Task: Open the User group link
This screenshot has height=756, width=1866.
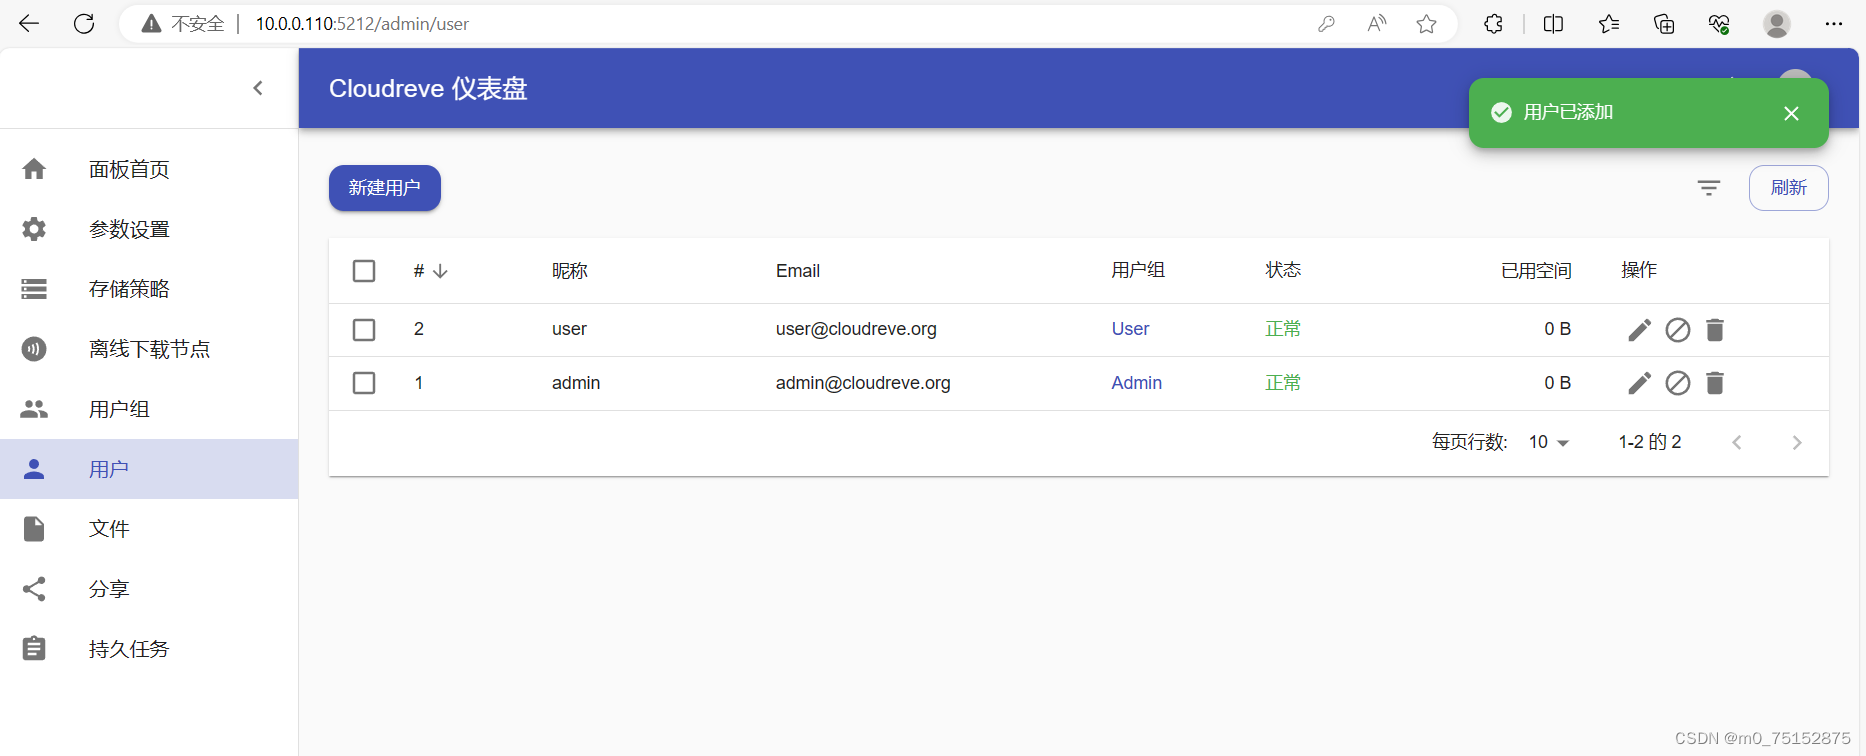Action: (x=1130, y=329)
